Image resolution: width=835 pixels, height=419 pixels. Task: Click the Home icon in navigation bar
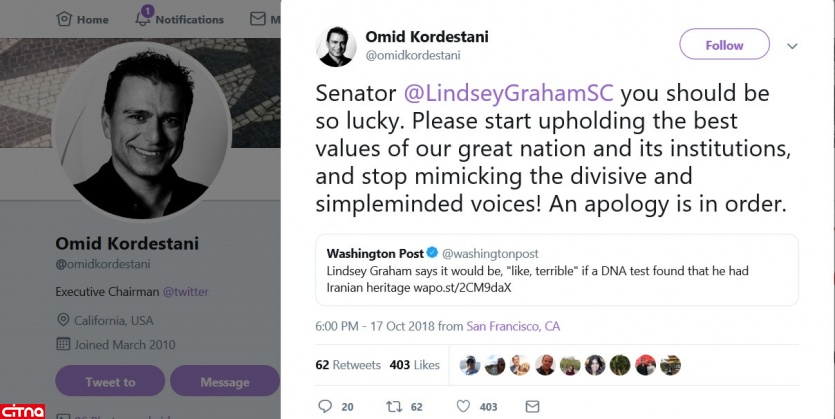click(65, 19)
